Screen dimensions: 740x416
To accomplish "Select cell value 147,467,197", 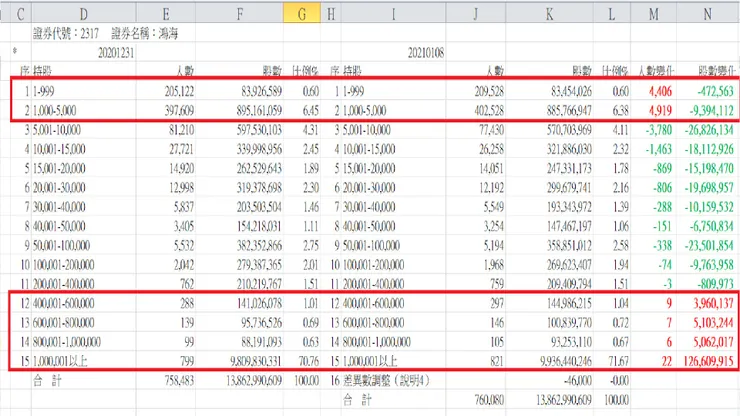I will click(569, 226).
